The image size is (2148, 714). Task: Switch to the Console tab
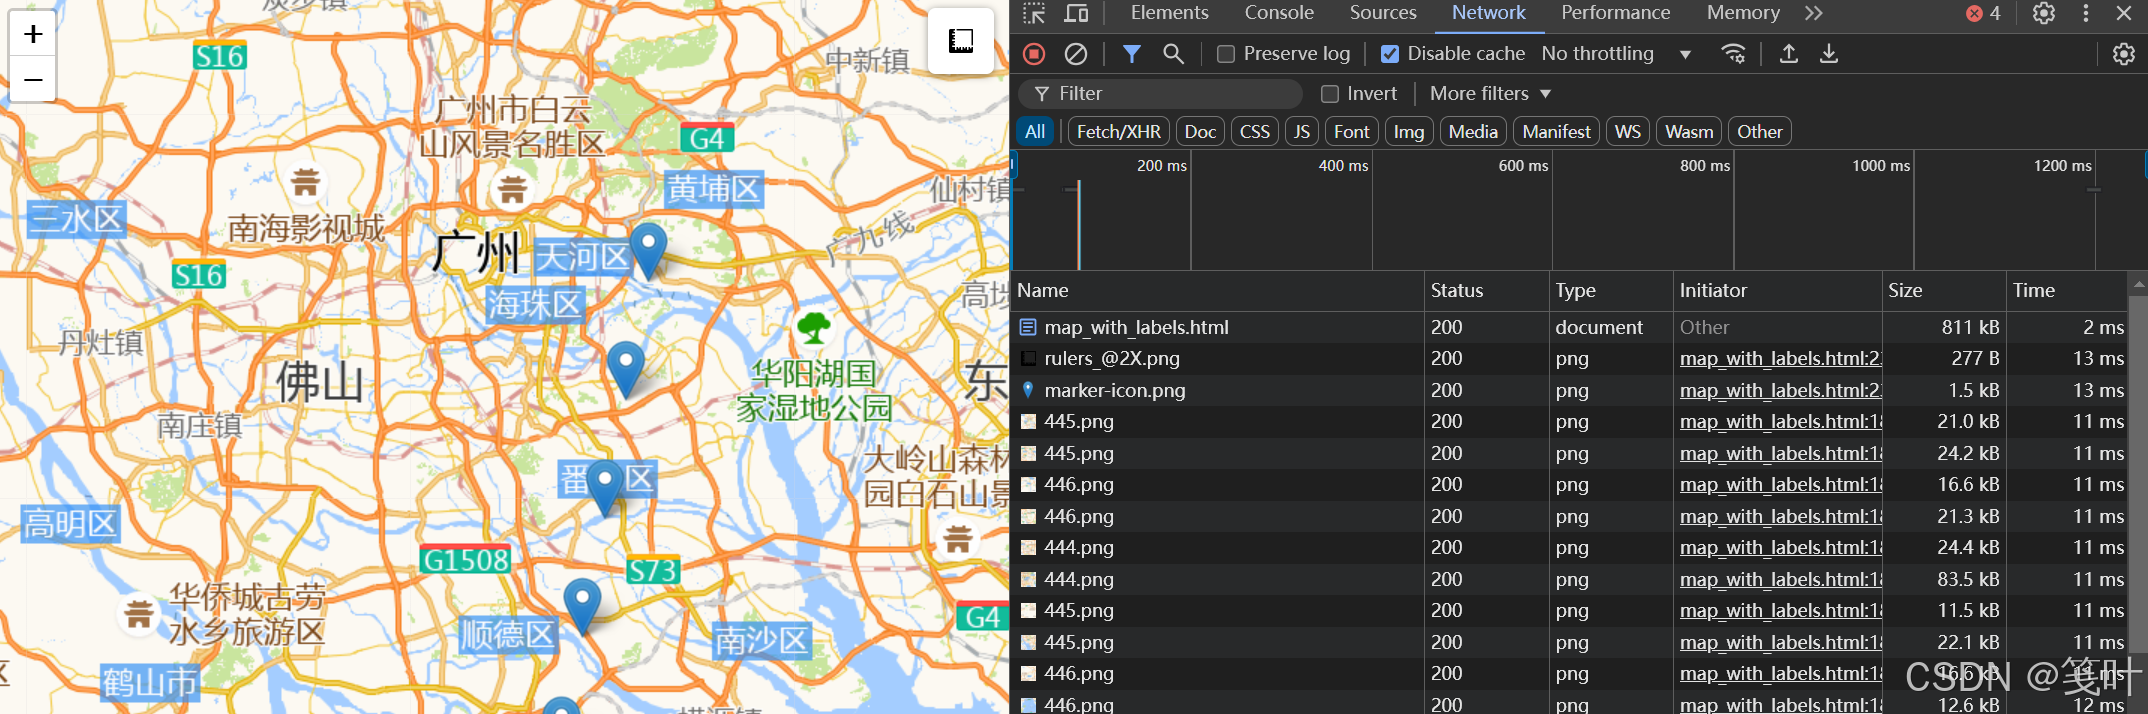pos(1279,13)
